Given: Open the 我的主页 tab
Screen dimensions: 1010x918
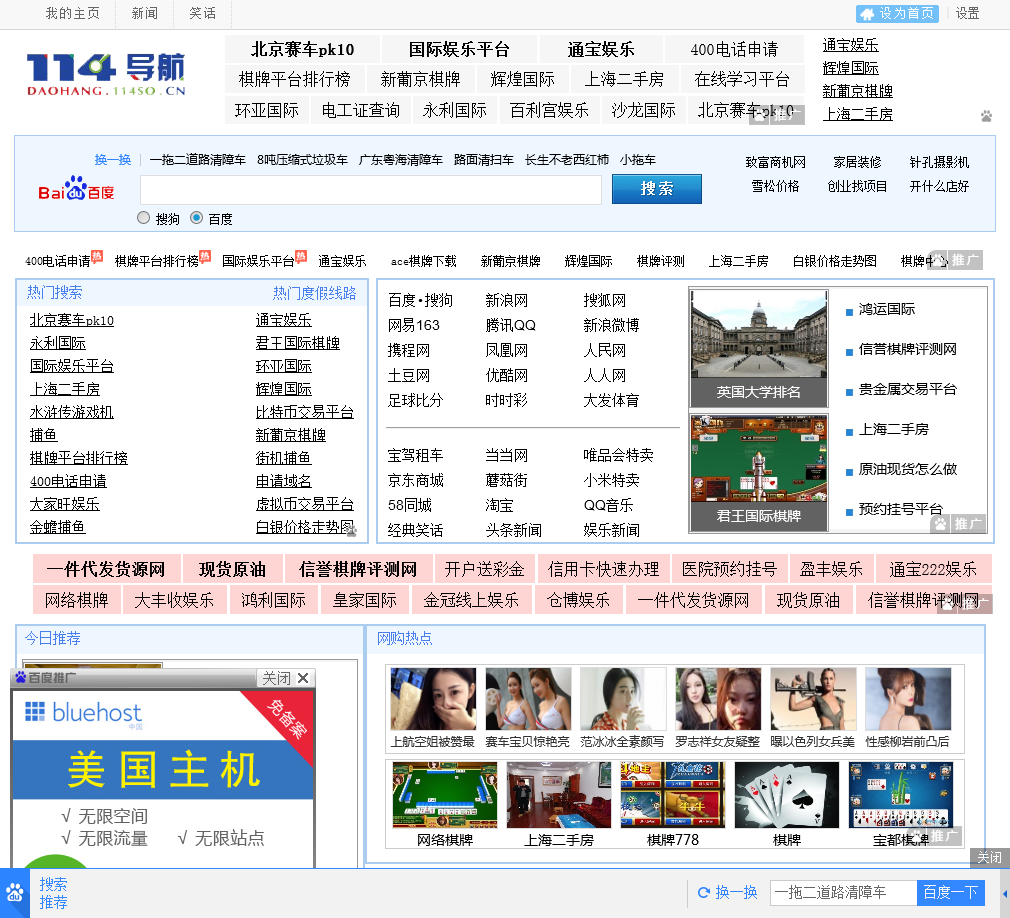Looking at the screenshot, I should [x=73, y=14].
